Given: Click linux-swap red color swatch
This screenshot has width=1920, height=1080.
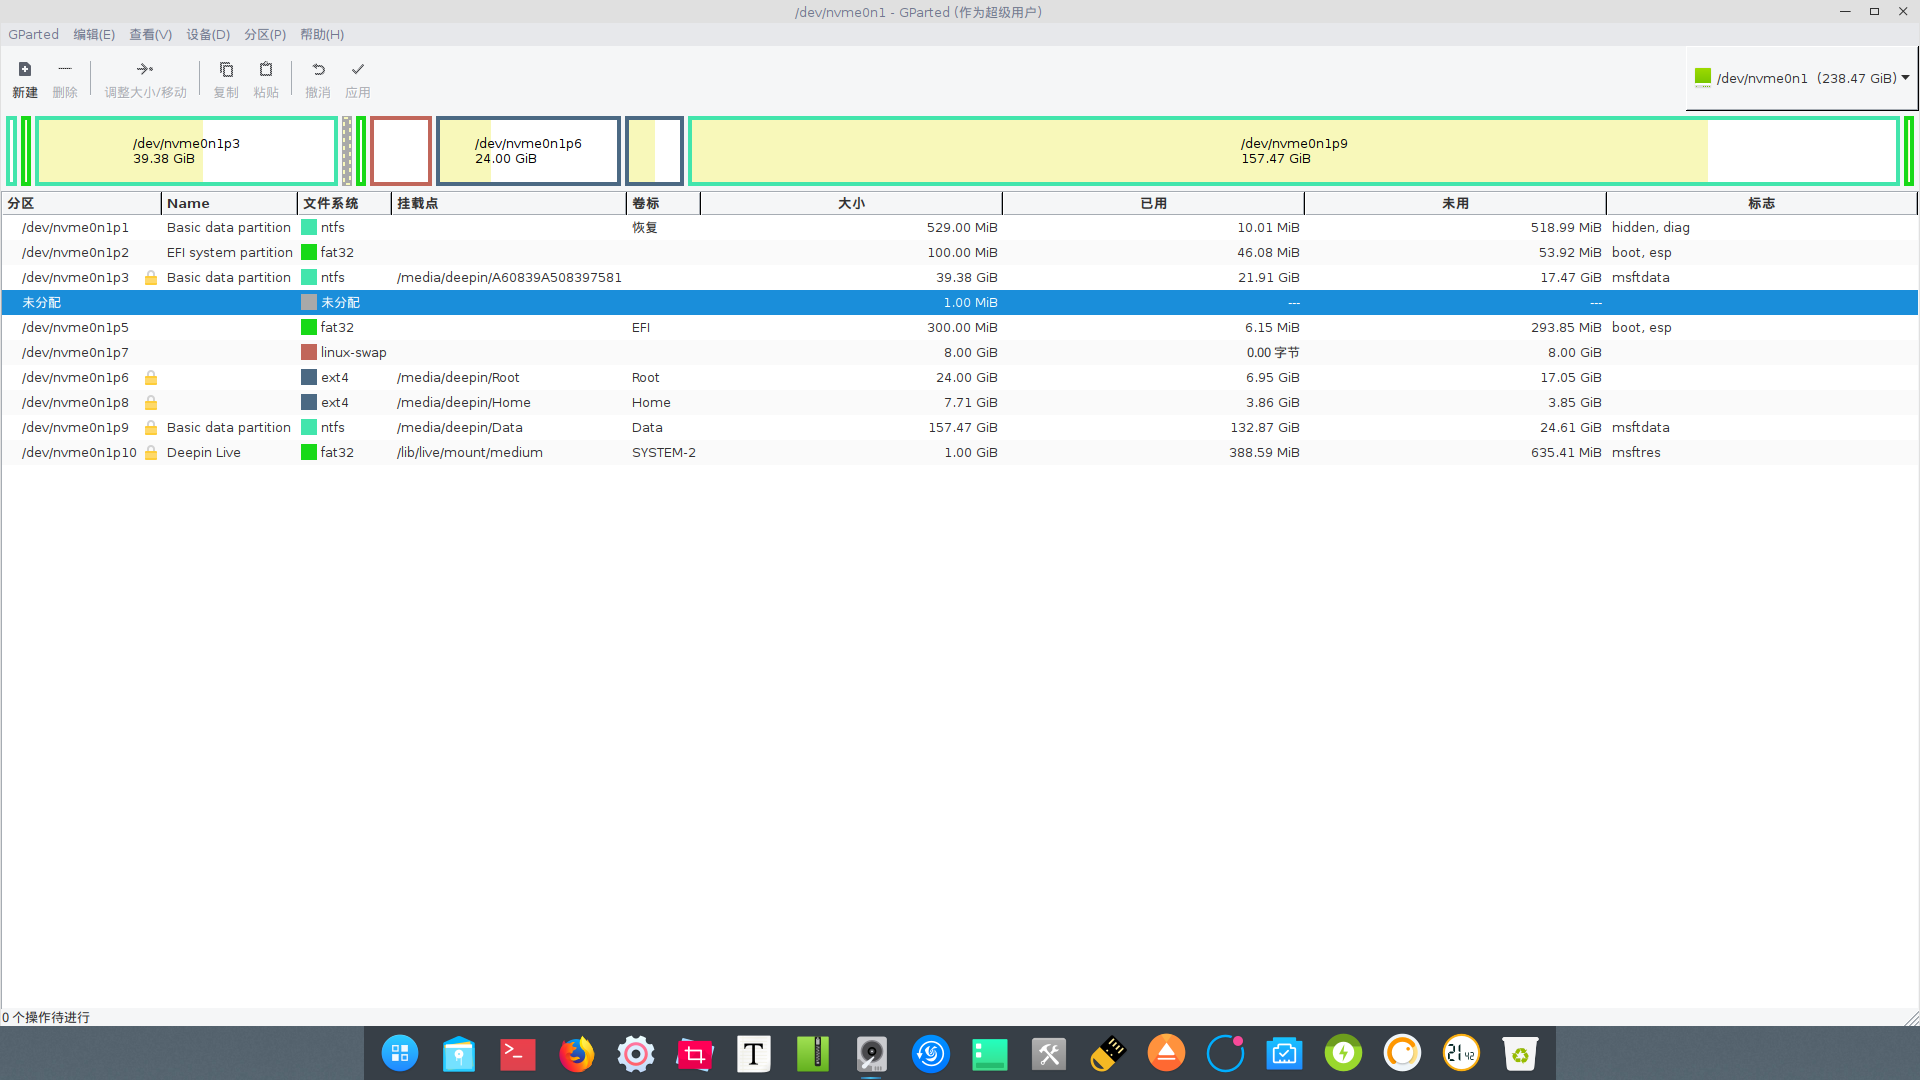Looking at the screenshot, I should [x=309, y=353].
